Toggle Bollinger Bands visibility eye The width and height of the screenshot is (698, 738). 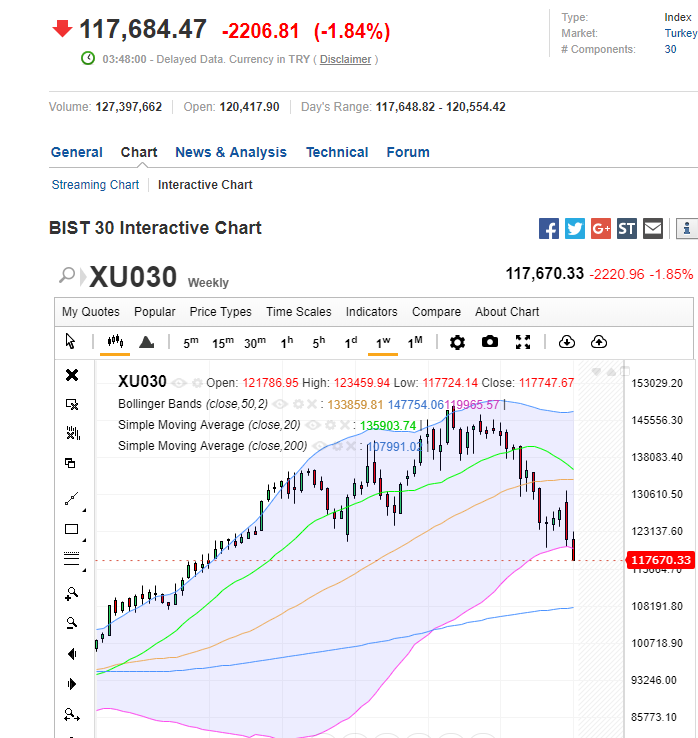pos(280,404)
